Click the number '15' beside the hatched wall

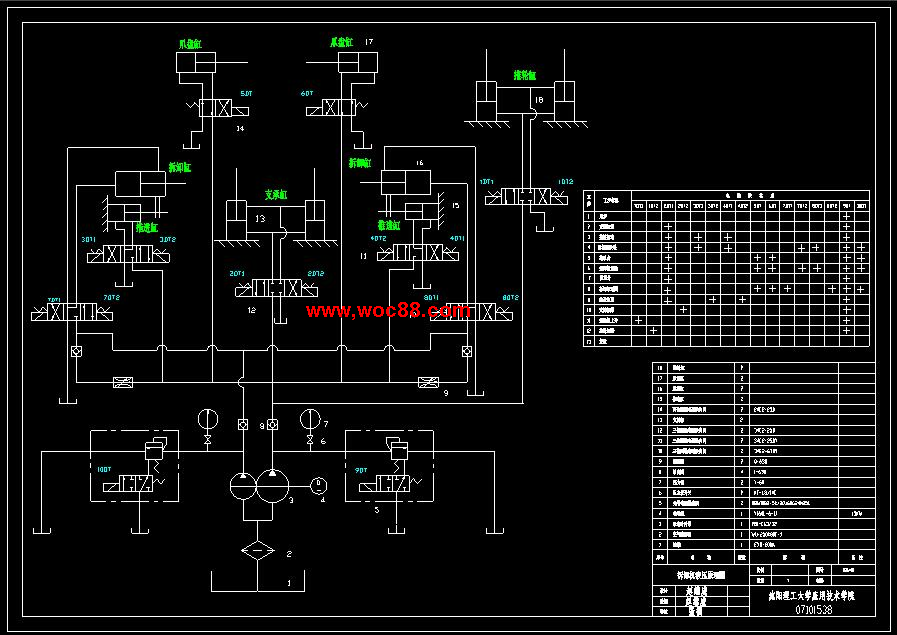point(455,205)
